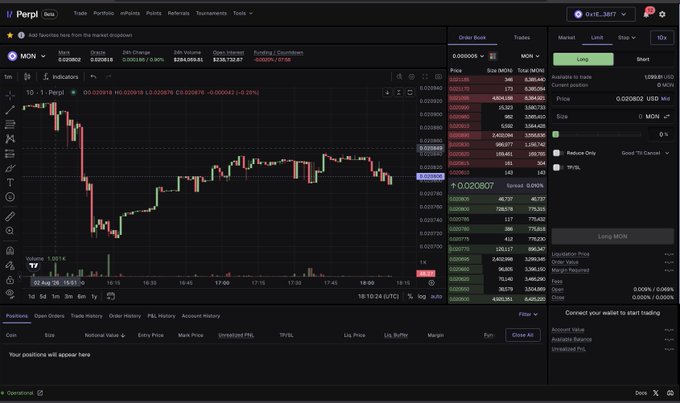Open the Tournaments page in the top menu
Screen dimensions: 680x403
coord(211,13)
